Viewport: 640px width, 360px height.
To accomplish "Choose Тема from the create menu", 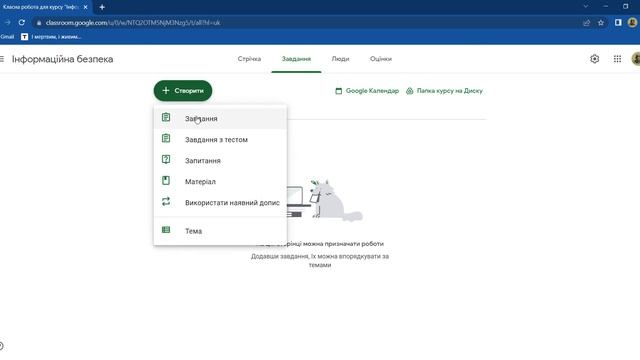I will point(220,231).
